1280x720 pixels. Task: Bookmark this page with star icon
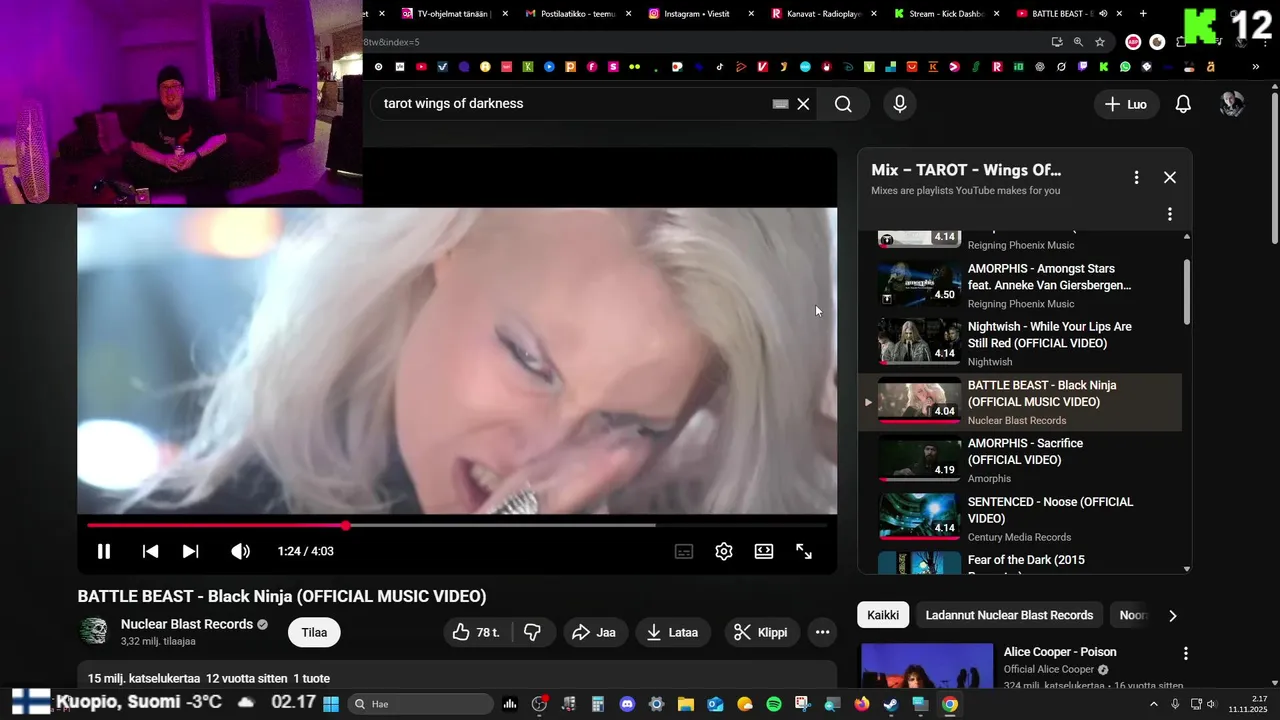click(x=1100, y=42)
